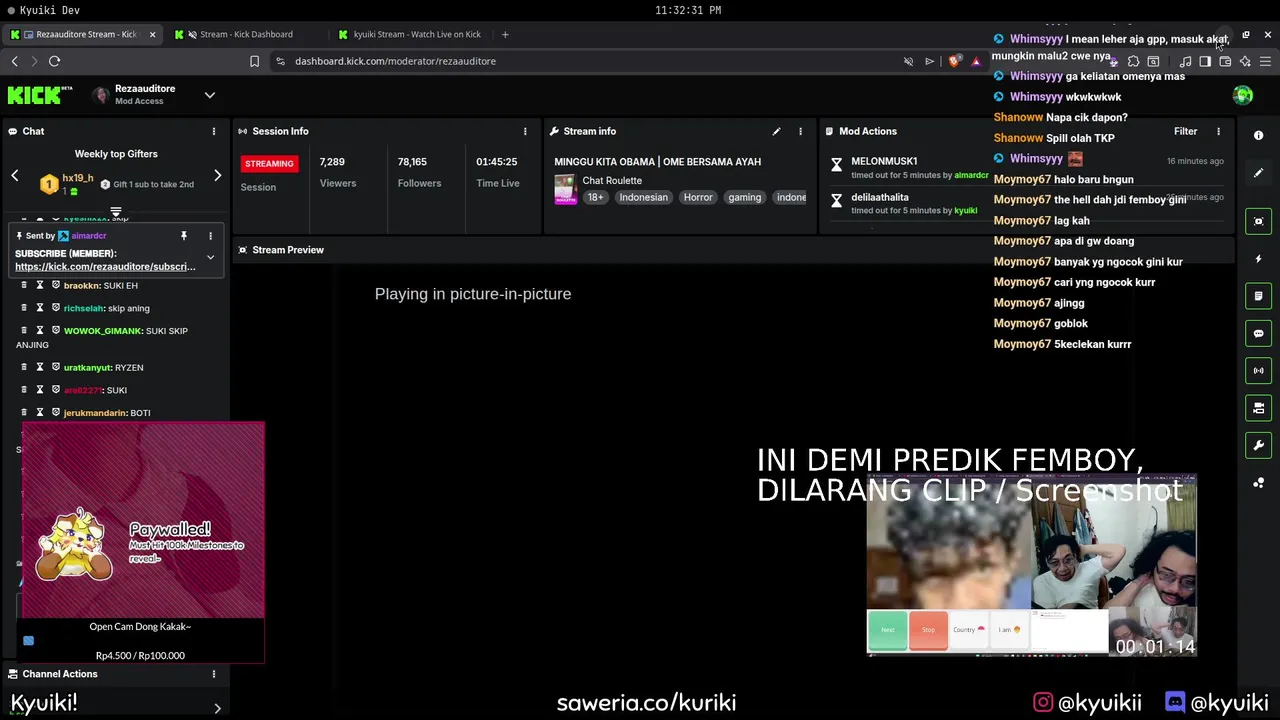Open the green user profile avatar
The height and width of the screenshot is (720, 1280).
1243,95
